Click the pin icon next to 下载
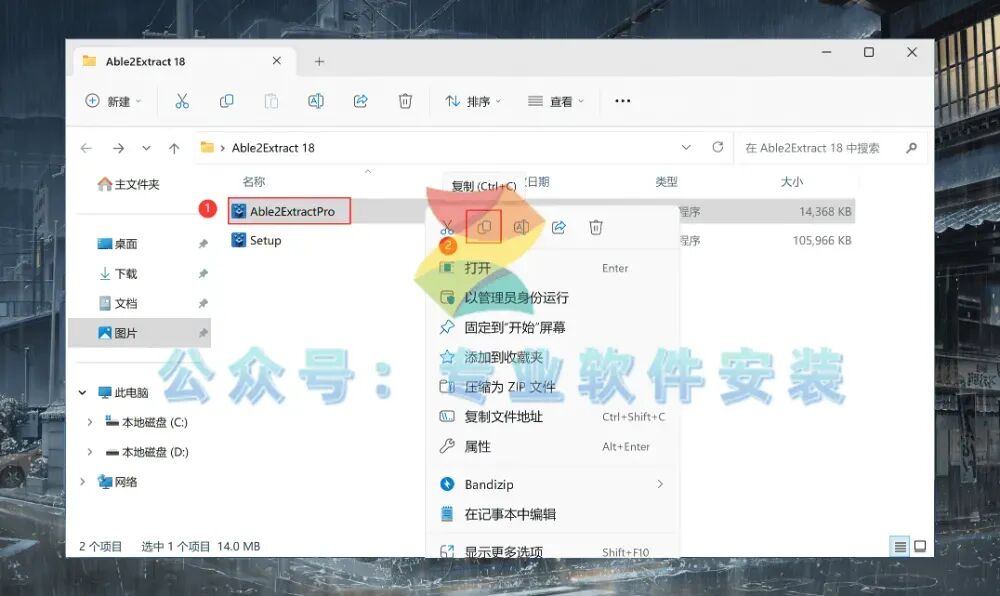 pos(203,273)
